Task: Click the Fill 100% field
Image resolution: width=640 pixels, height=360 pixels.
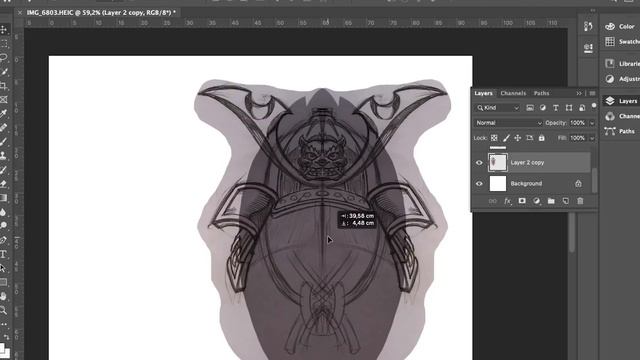Action: pos(578,138)
